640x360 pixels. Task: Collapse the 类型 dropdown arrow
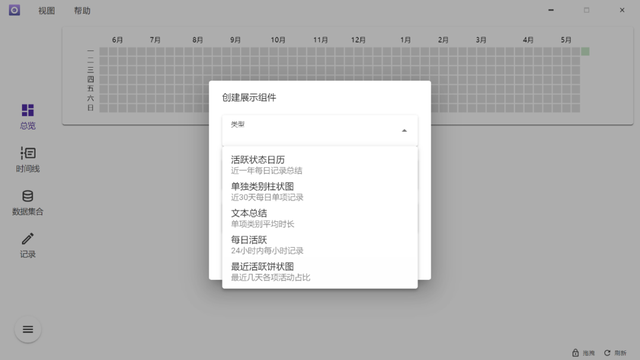point(404,131)
